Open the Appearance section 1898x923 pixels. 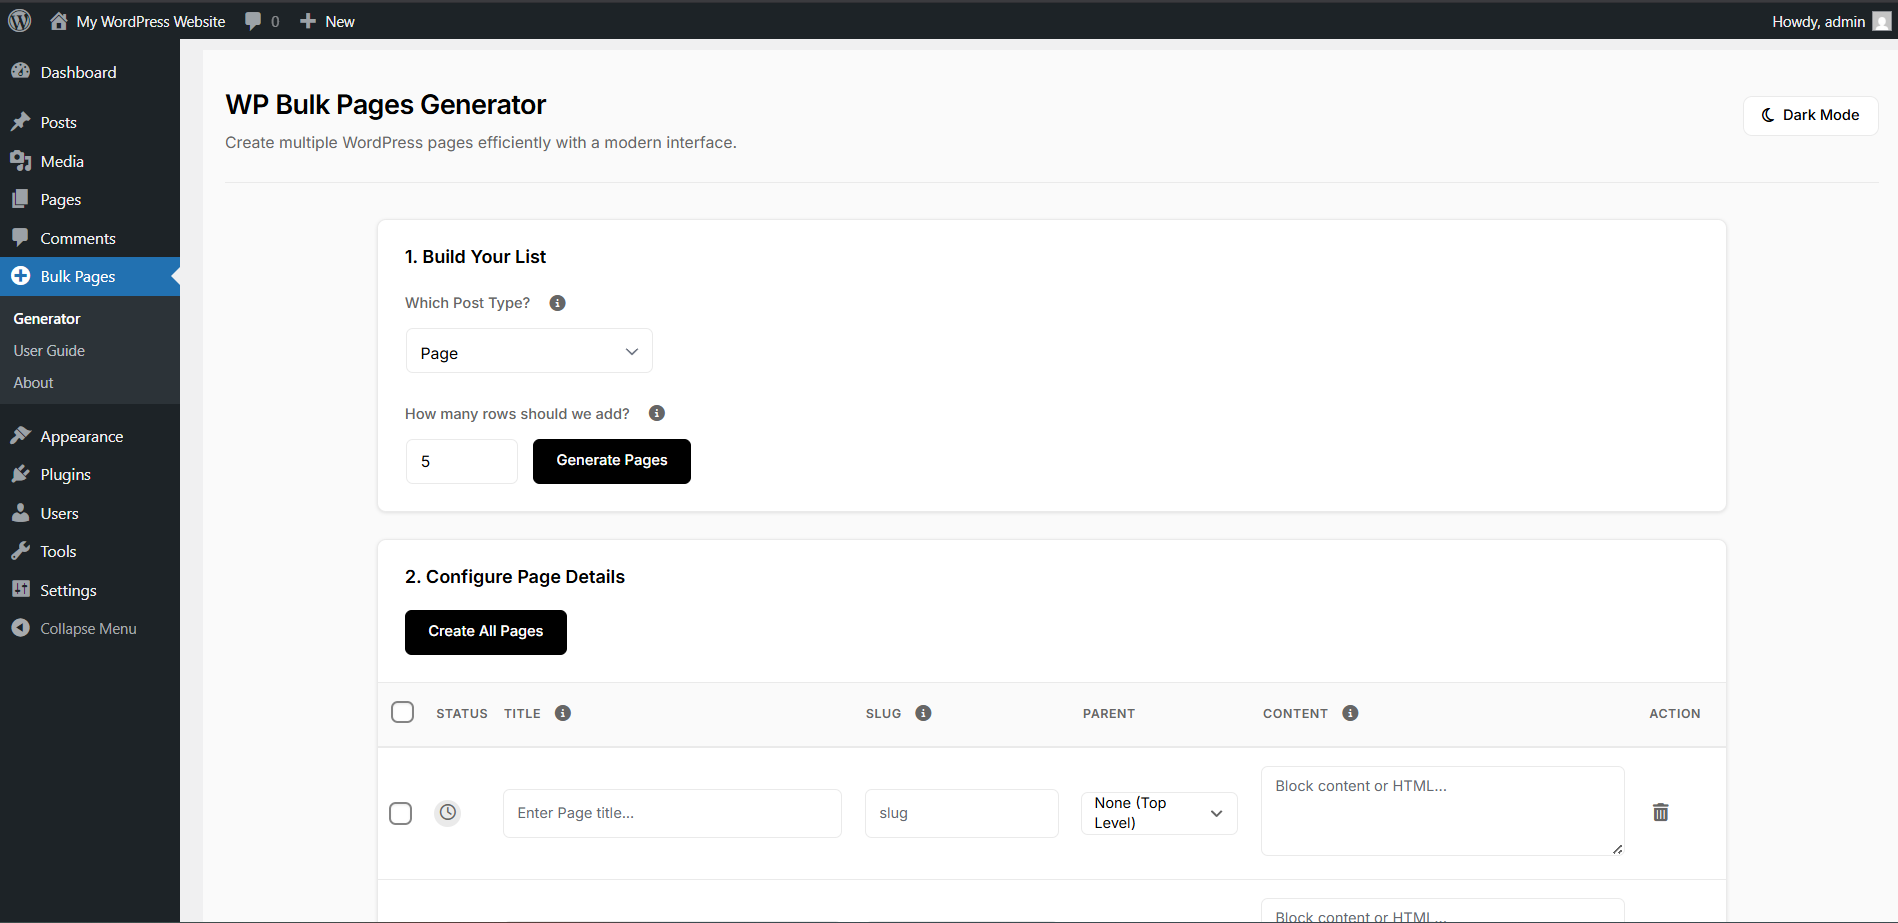click(x=80, y=435)
